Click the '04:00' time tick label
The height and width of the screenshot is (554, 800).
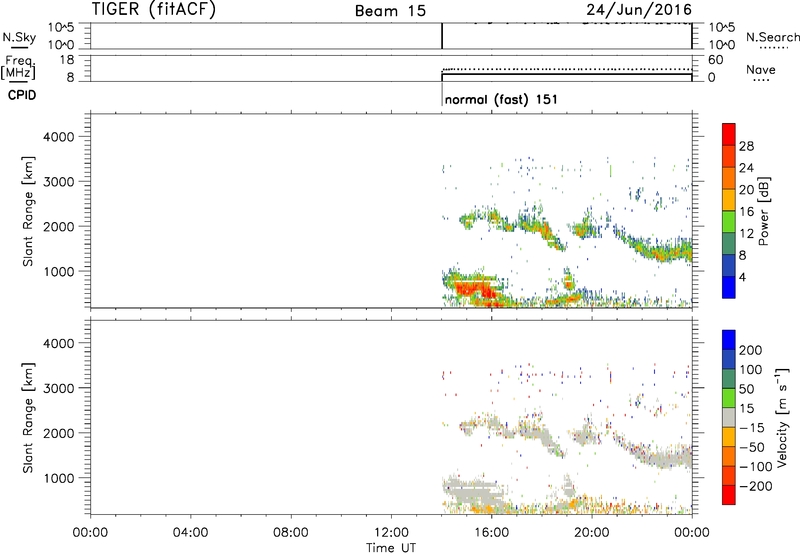click(x=190, y=533)
